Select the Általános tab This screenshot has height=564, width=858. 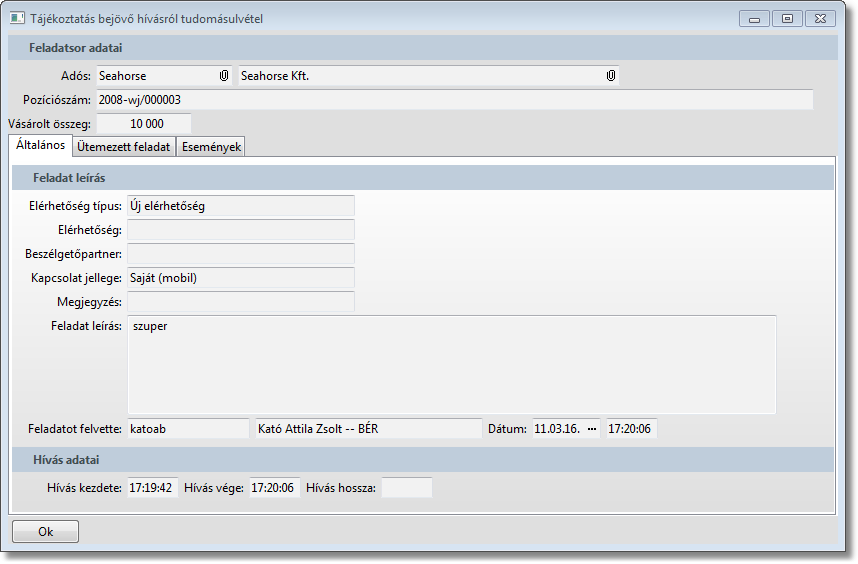coord(40,146)
